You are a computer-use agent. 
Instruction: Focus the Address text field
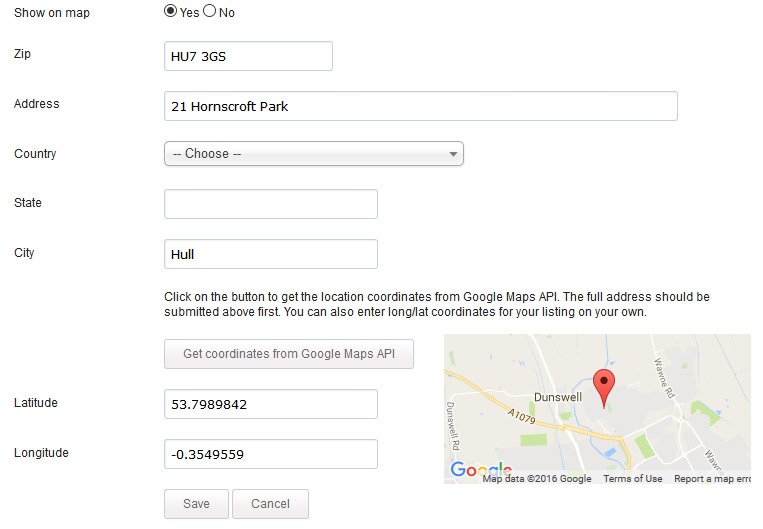tap(420, 106)
